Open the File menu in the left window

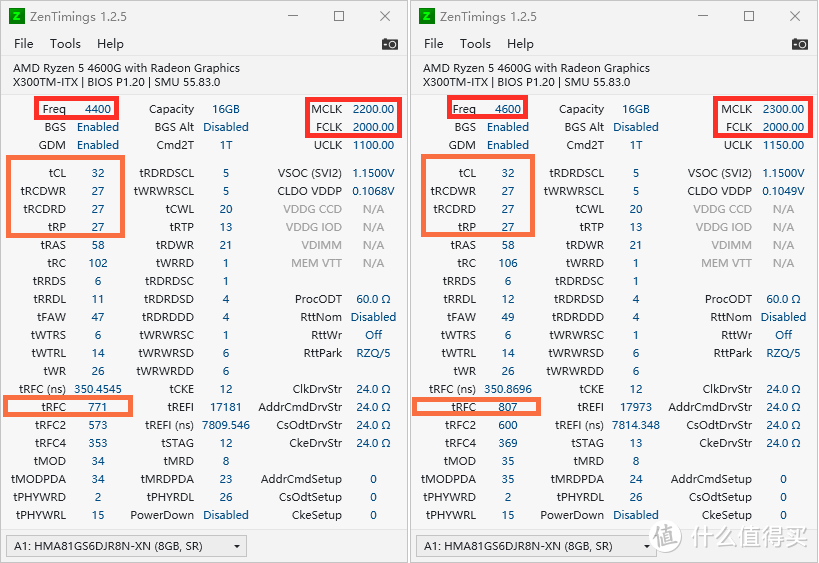pyautogui.click(x=24, y=44)
